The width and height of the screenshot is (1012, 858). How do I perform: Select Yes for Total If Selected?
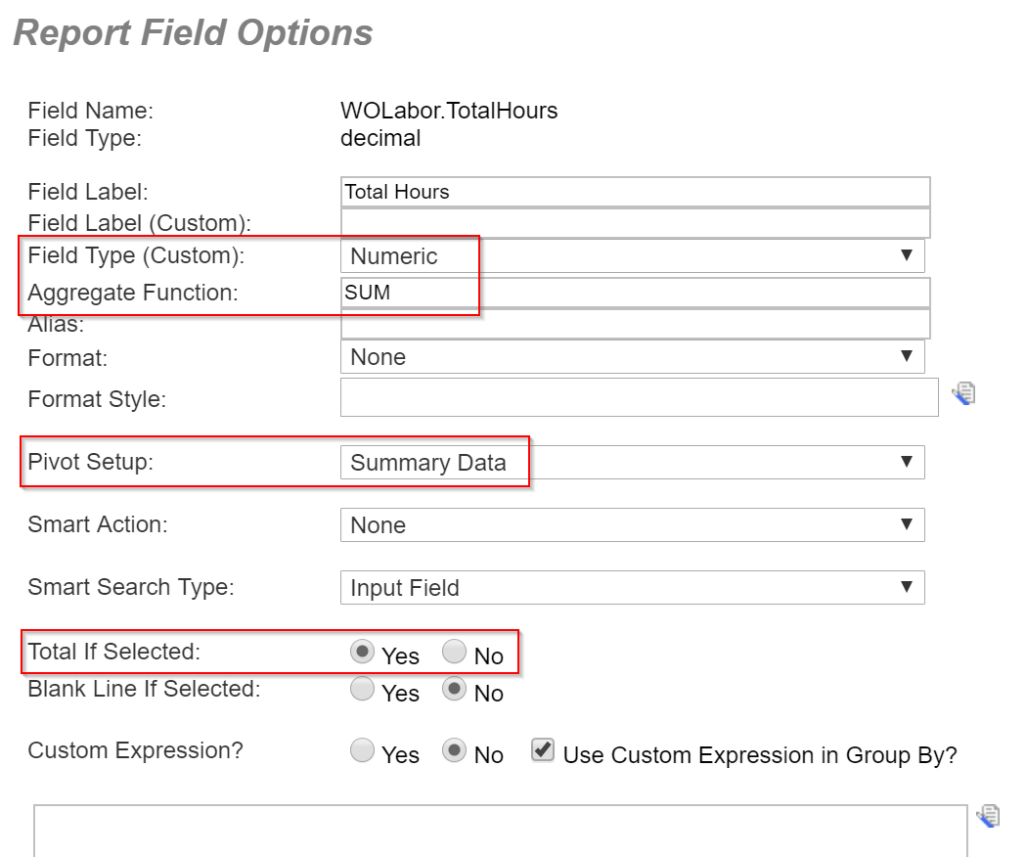tap(362, 651)
